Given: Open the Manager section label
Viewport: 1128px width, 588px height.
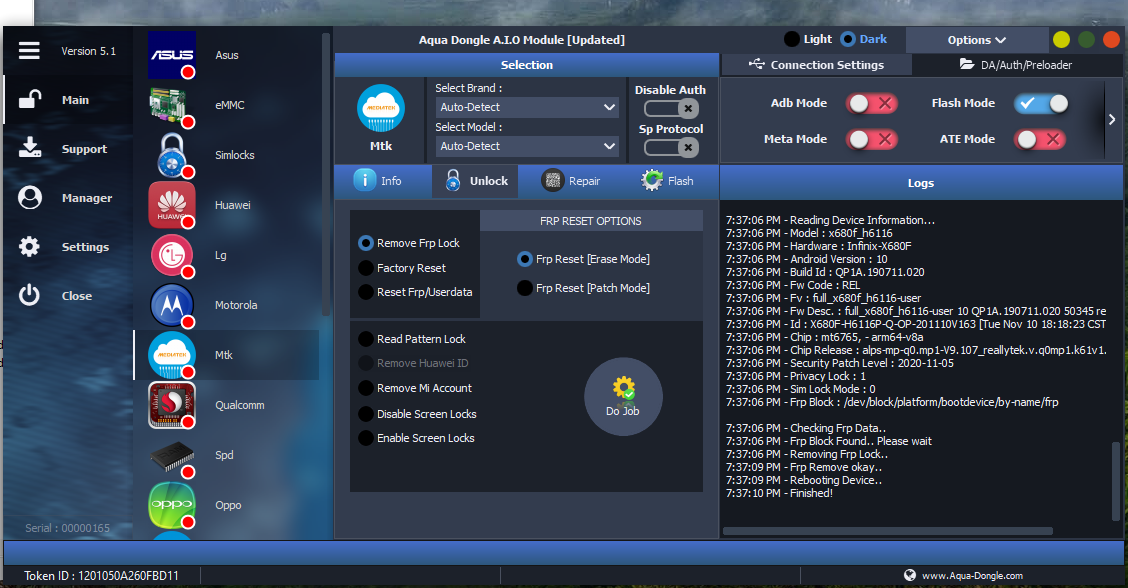Looking at the screenshot, I should [87, 198].
